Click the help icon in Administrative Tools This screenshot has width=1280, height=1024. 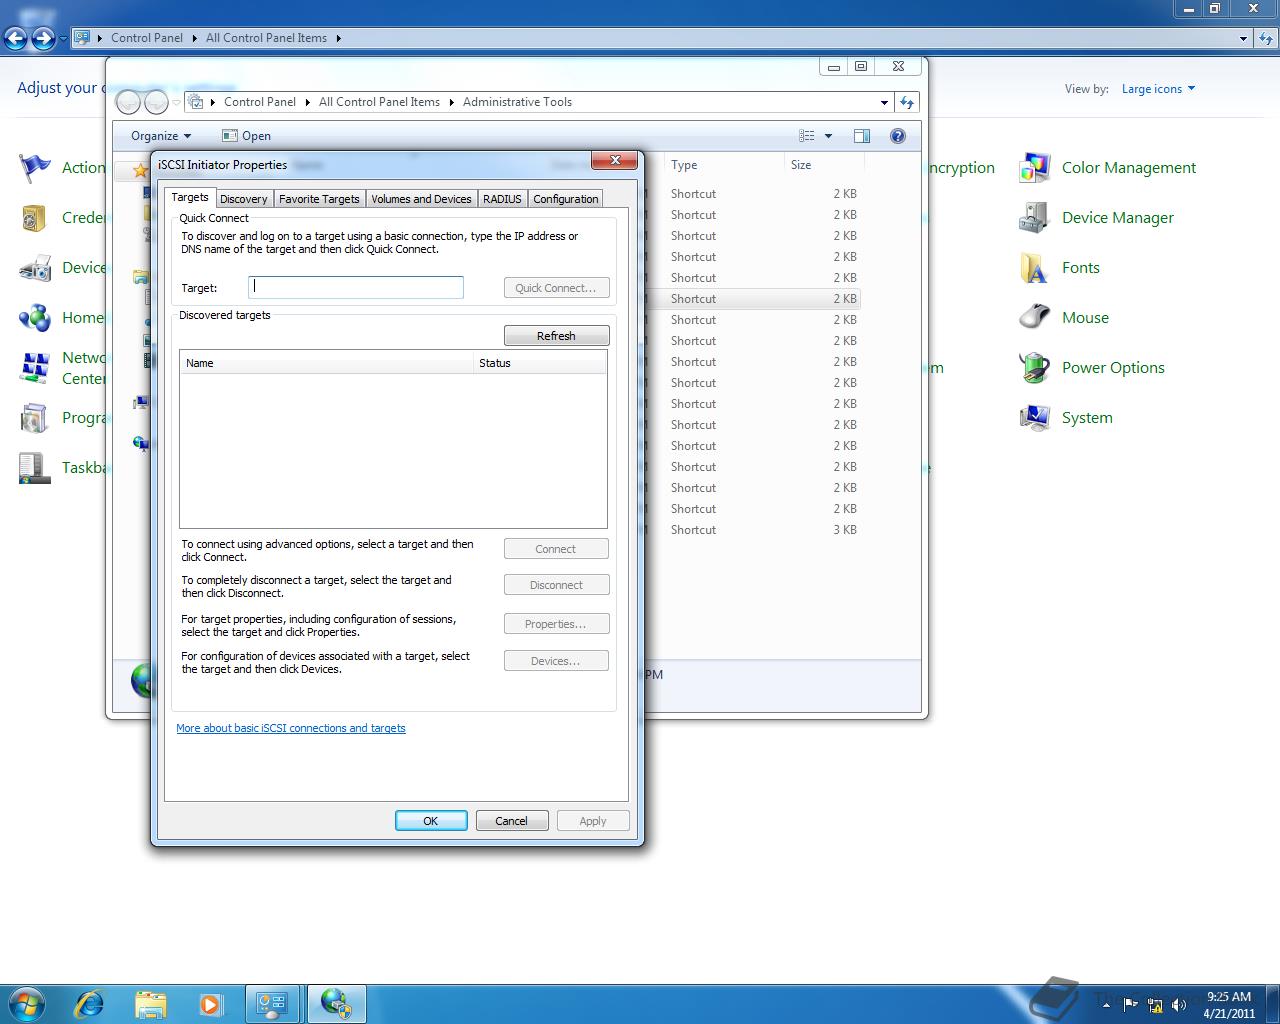[898, 136]
